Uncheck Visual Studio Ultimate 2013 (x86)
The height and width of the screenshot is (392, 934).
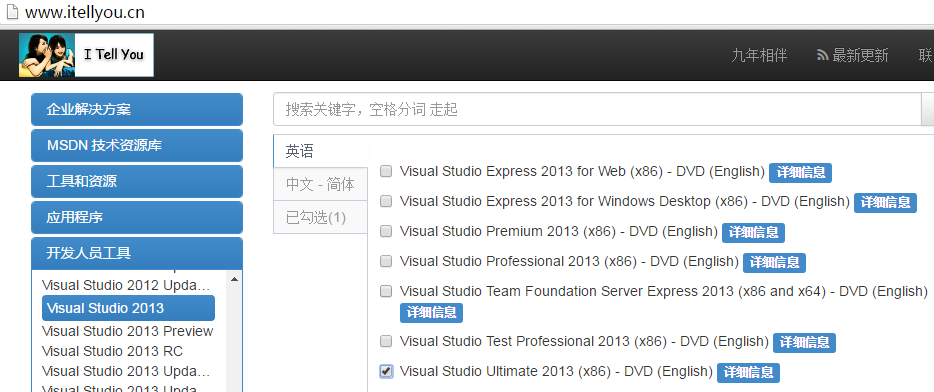[x=386, y=372]
